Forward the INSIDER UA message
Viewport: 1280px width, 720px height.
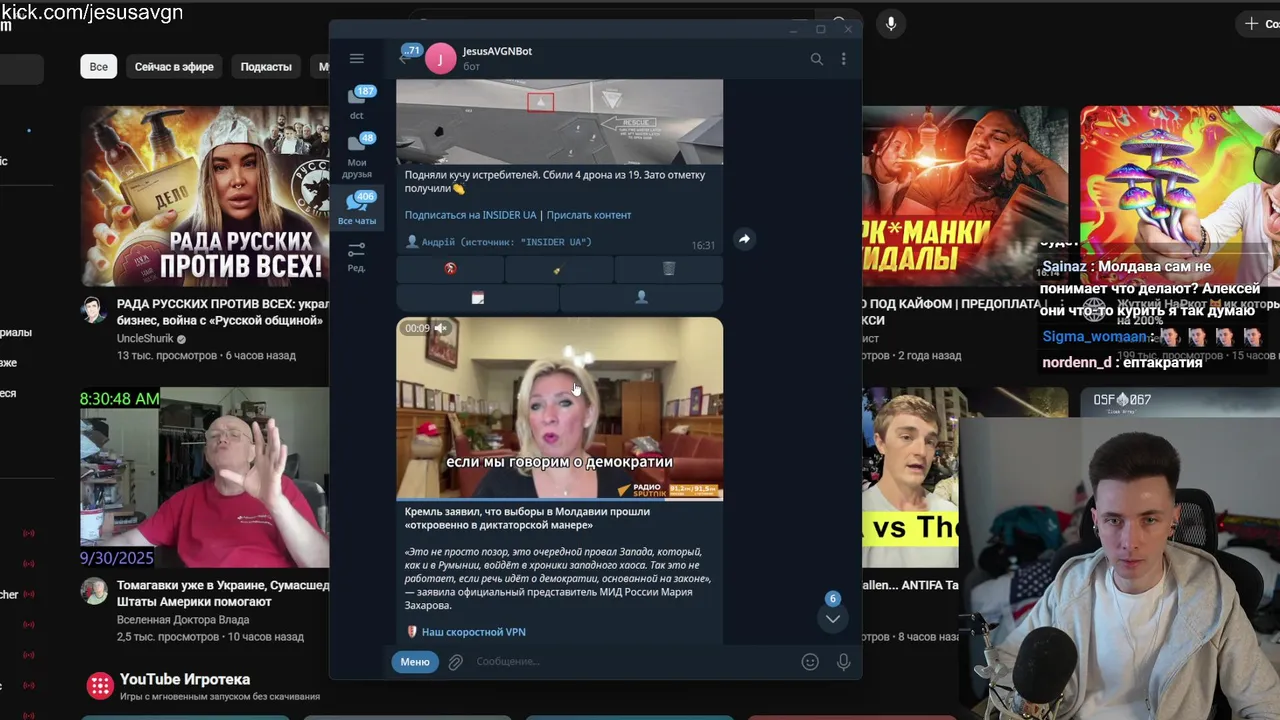pyautogui.click(x=743, y=239)
